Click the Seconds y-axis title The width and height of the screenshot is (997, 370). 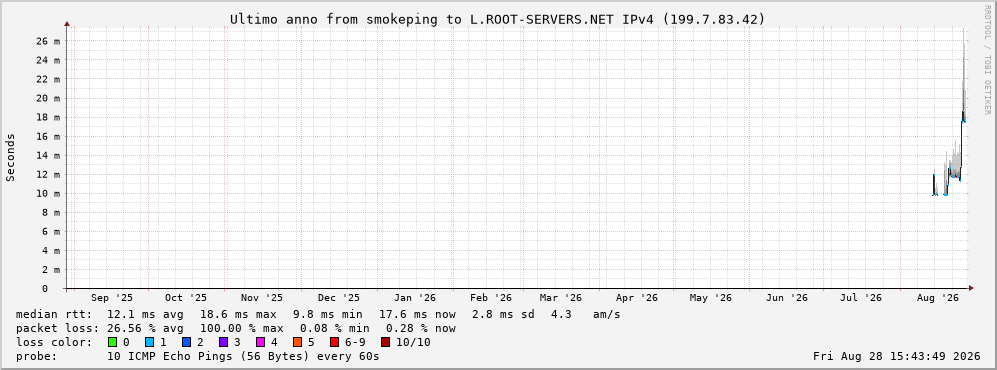pyautogui.click(x=11, y=157)
